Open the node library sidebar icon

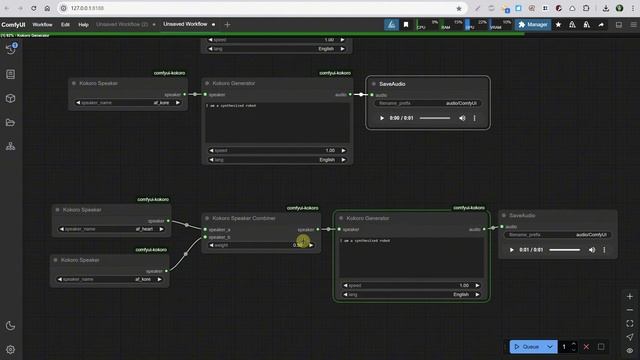pyautogui.click(x=11, y=74)
